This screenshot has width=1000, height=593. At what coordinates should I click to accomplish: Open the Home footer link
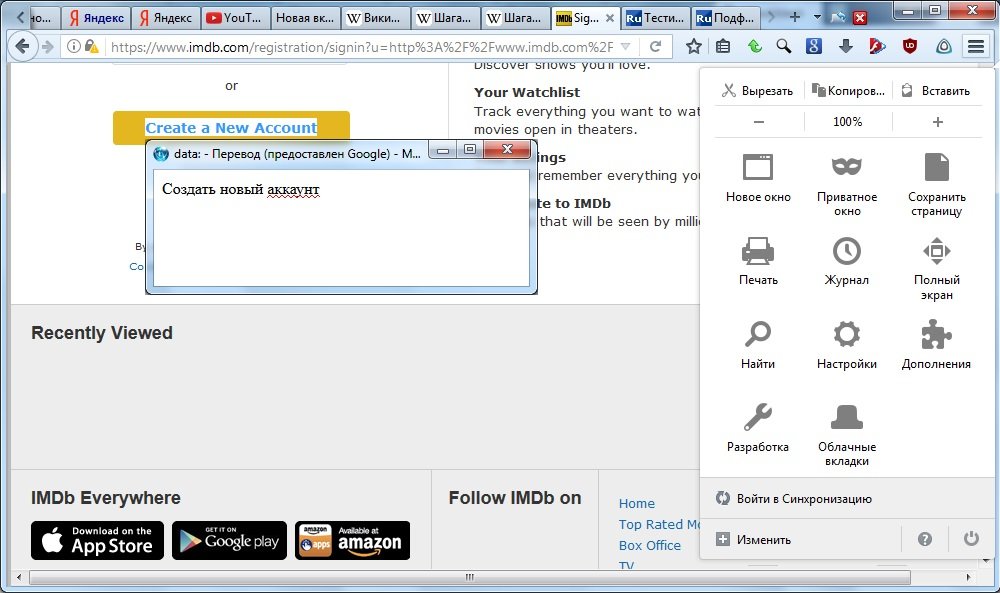pyautogui.click(x=636, y=503)
